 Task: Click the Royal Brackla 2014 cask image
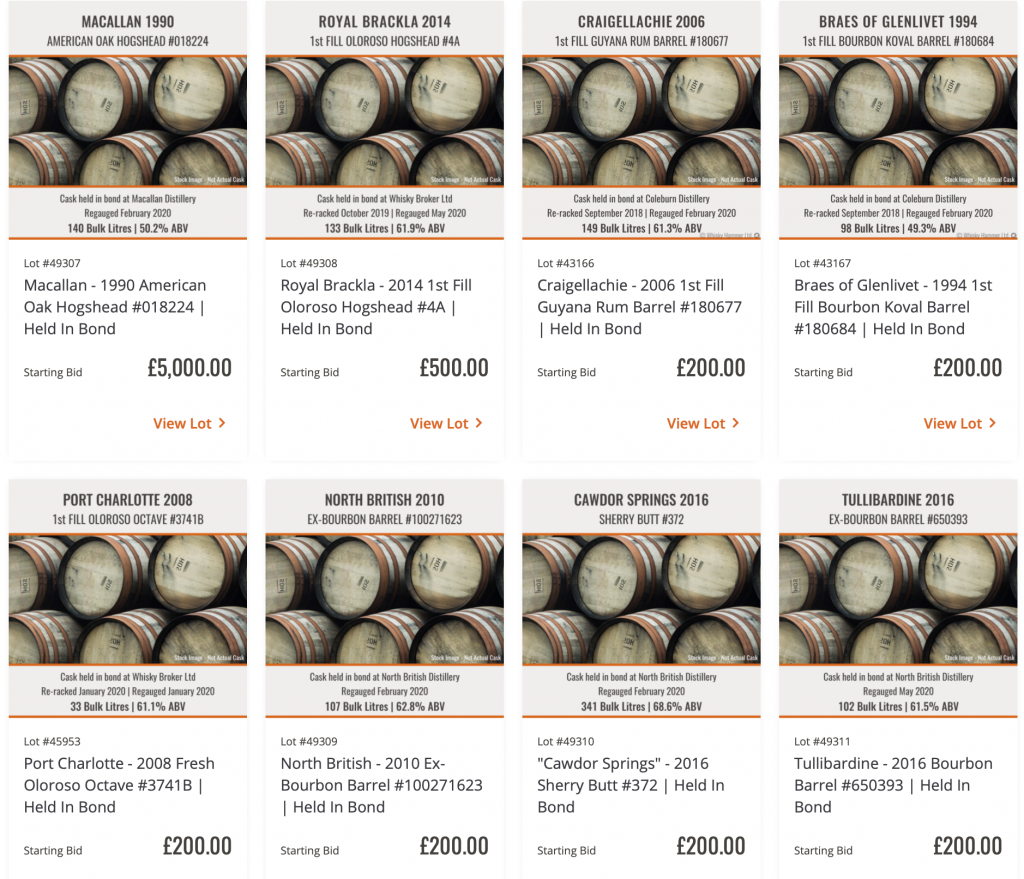point(384,120)
